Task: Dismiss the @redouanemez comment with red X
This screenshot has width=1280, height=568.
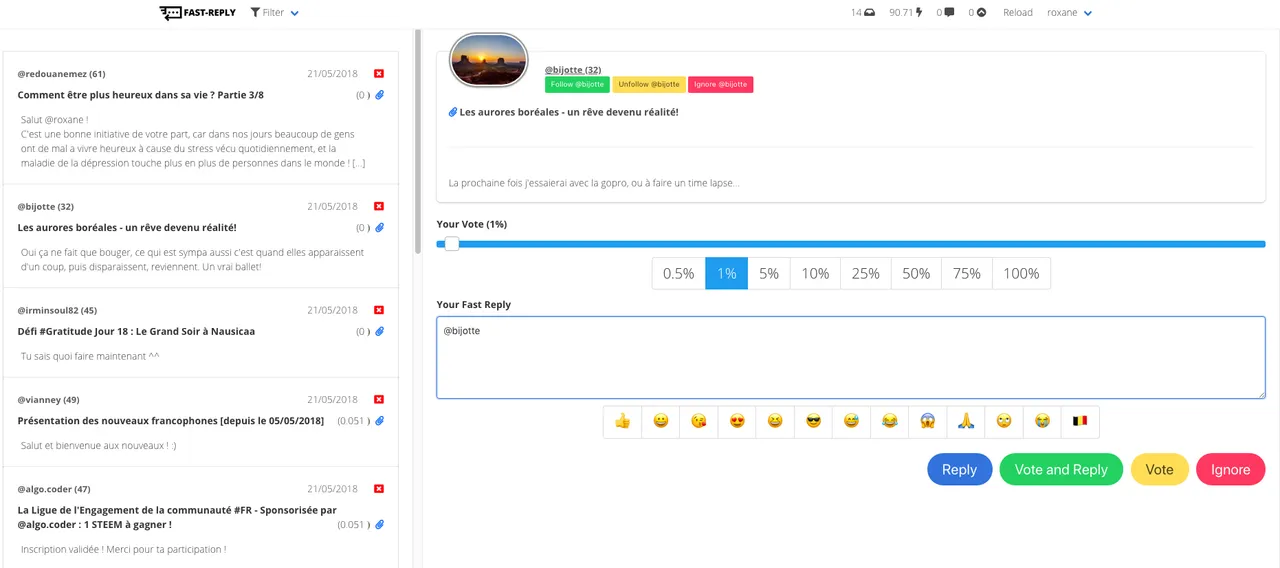Action: (379, 74)
